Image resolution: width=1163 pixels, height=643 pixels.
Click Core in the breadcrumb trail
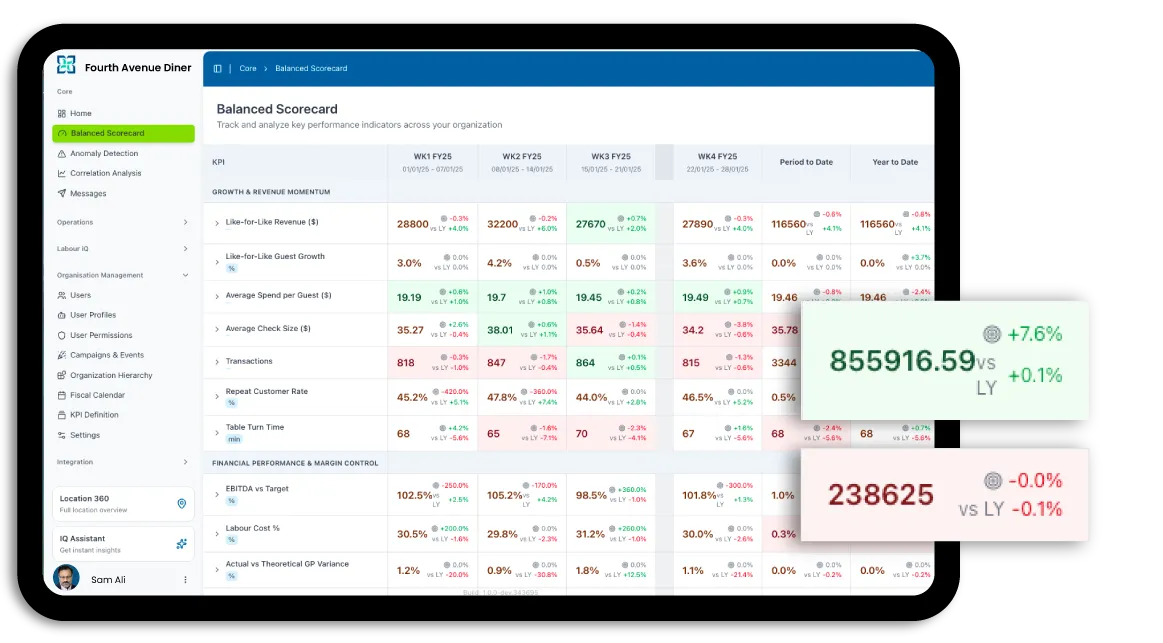248,68
